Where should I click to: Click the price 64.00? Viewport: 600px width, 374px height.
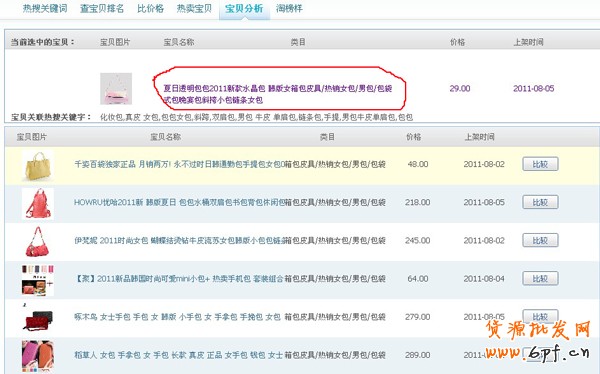(x=418, y=279)
